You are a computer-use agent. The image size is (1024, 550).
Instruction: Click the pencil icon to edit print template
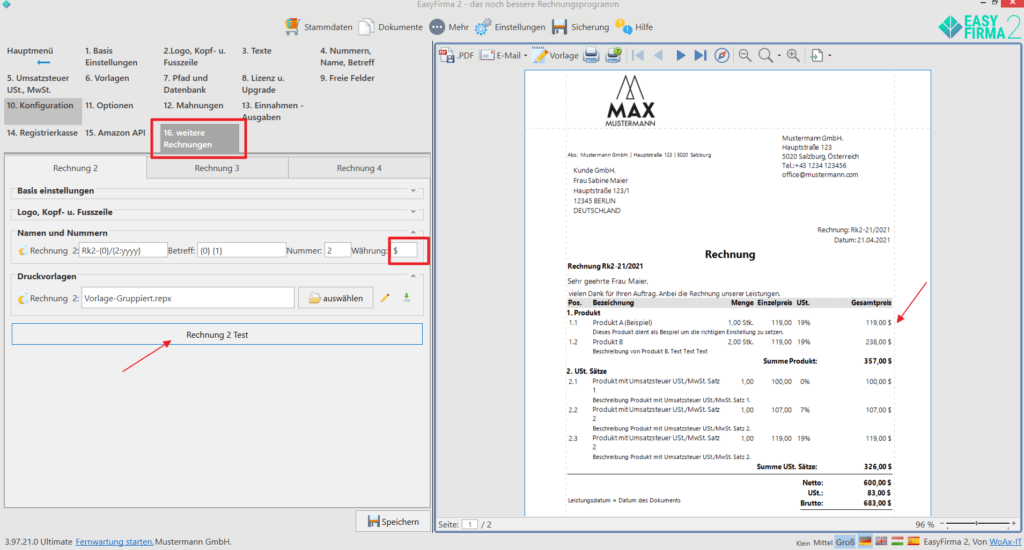pyautogui.click(x=385, y=298)
